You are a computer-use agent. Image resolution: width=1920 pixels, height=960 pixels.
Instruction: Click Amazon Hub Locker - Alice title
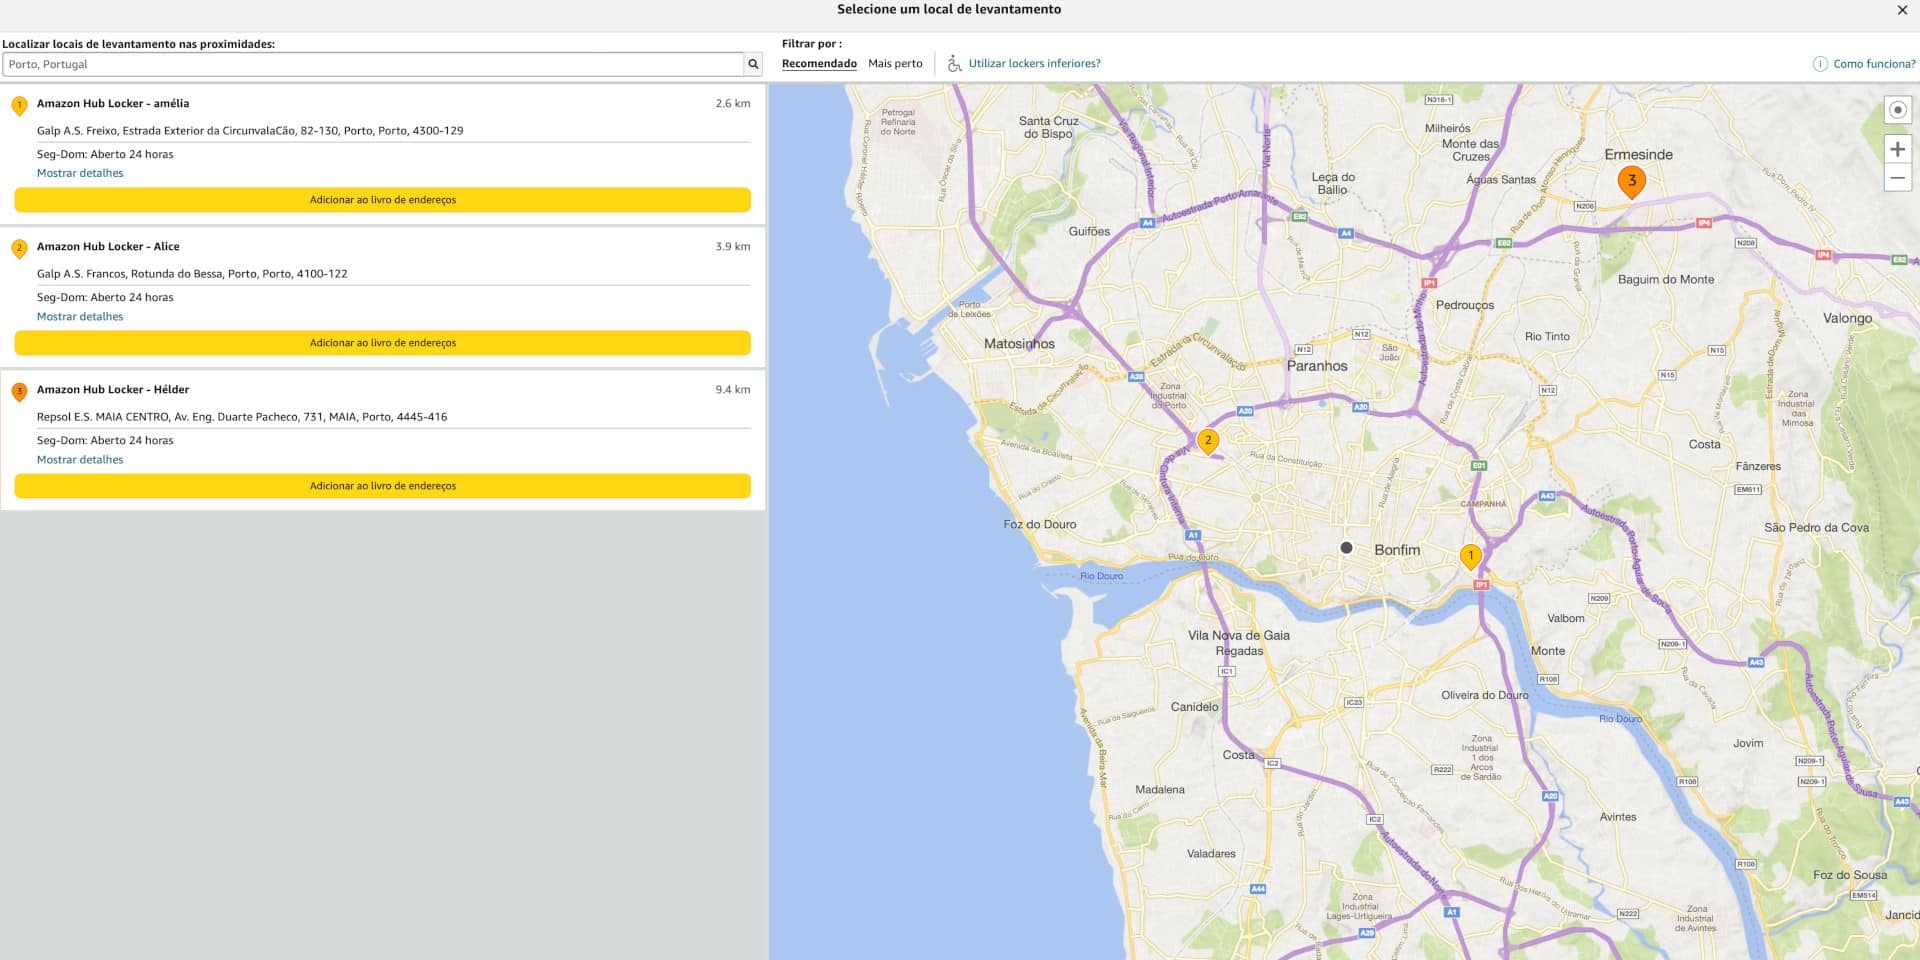[108, 247]
